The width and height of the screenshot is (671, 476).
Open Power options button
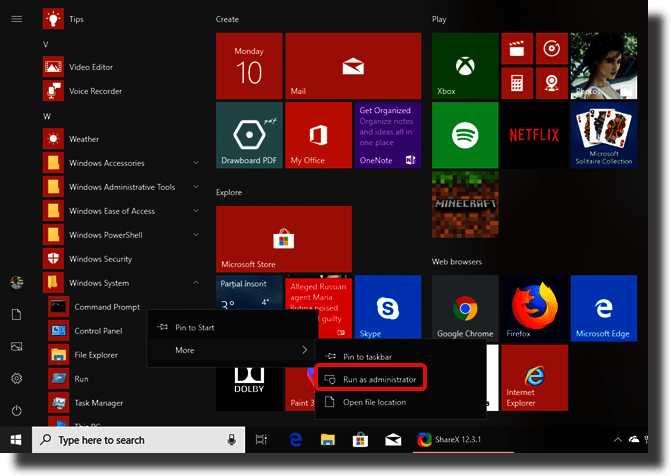click(x=17, y=411)
